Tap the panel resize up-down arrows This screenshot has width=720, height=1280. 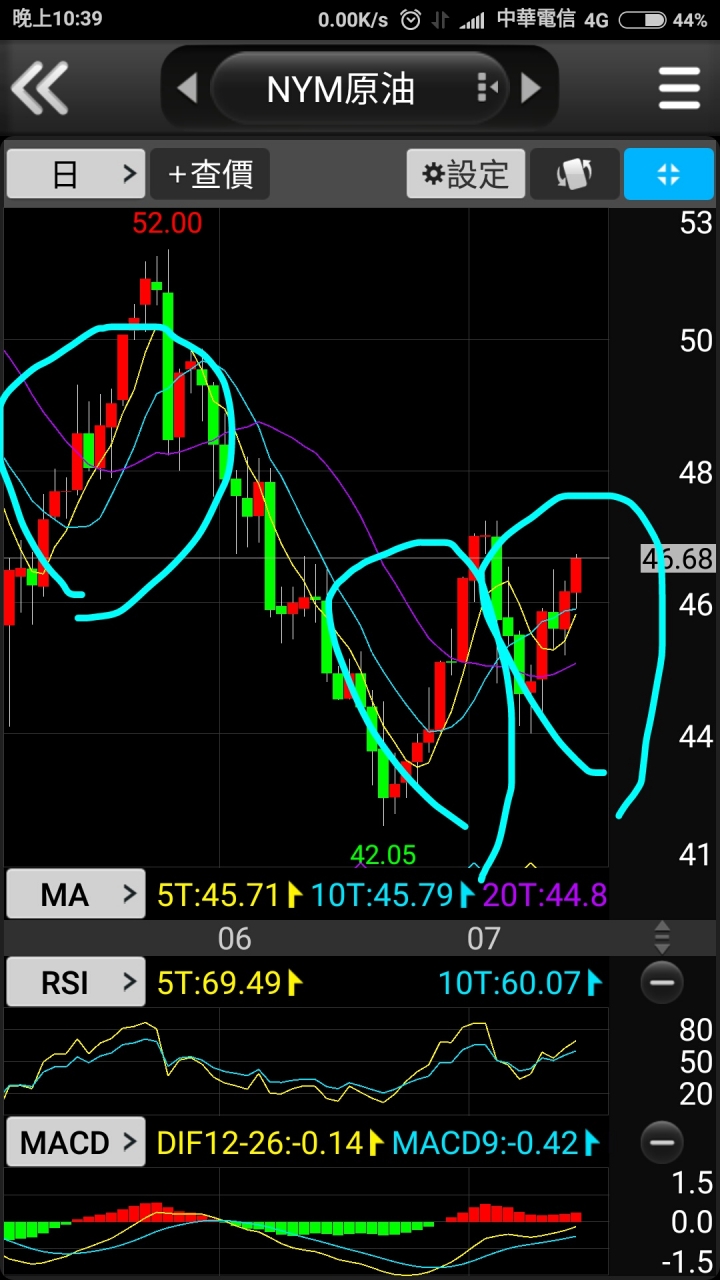click(661, 937)
